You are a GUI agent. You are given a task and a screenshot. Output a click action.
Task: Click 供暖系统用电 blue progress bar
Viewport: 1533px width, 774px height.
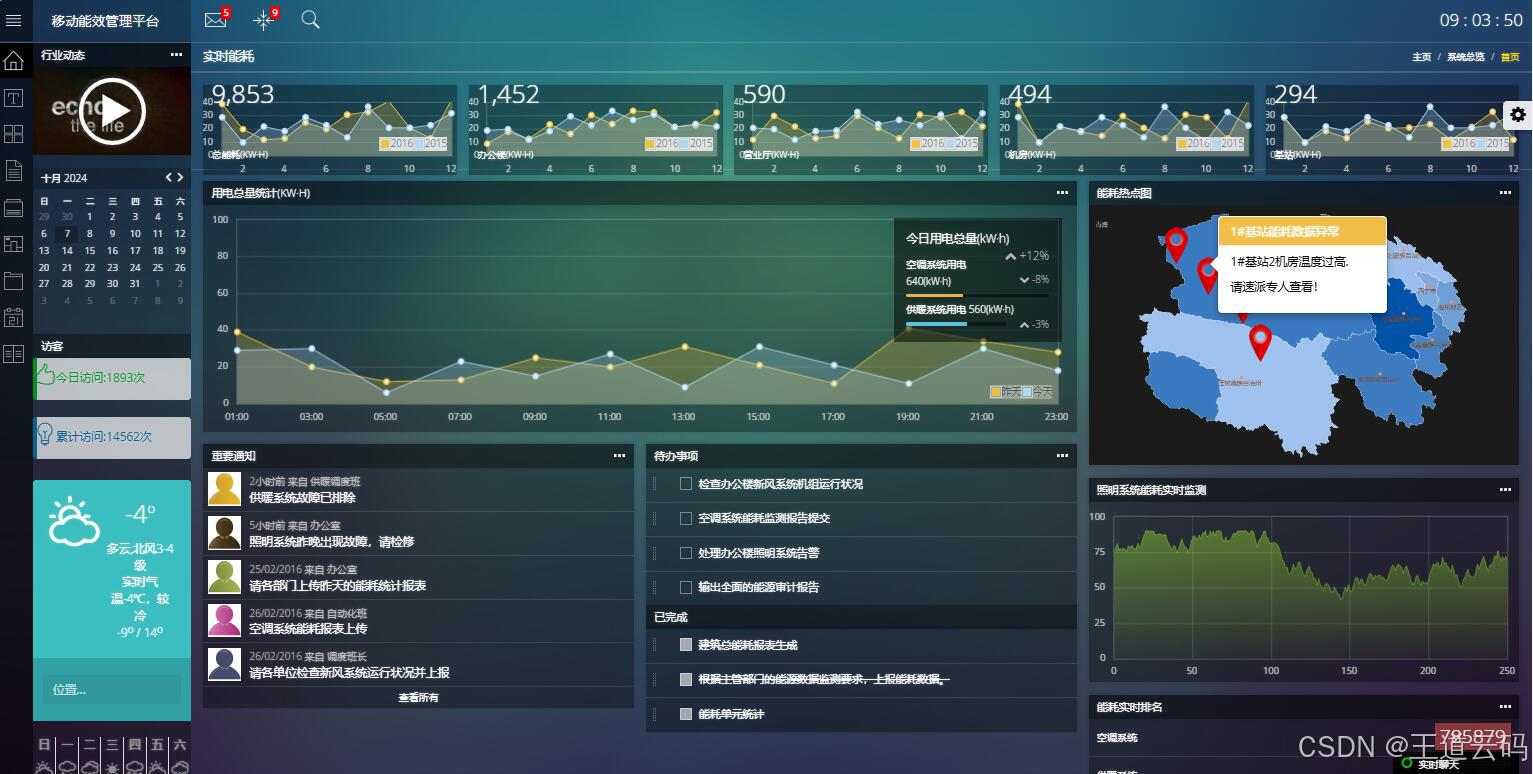(x=936, y=324)
